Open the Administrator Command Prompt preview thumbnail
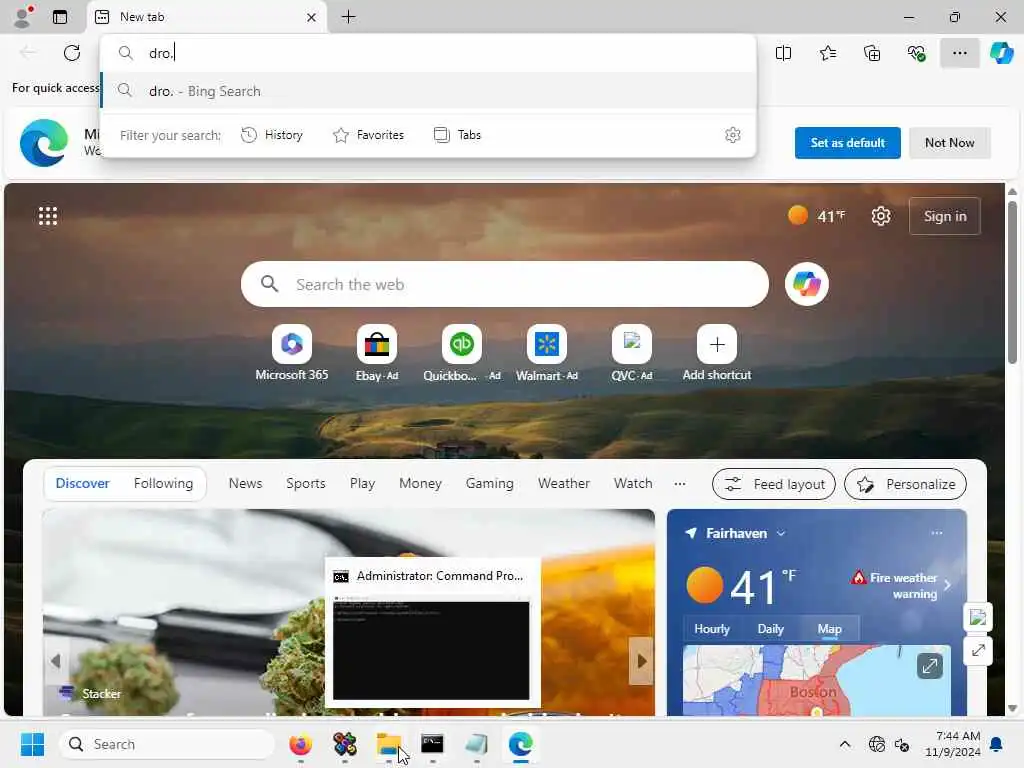The height and width of the screenshot is (768, 1024). click(x=432, y=632)
